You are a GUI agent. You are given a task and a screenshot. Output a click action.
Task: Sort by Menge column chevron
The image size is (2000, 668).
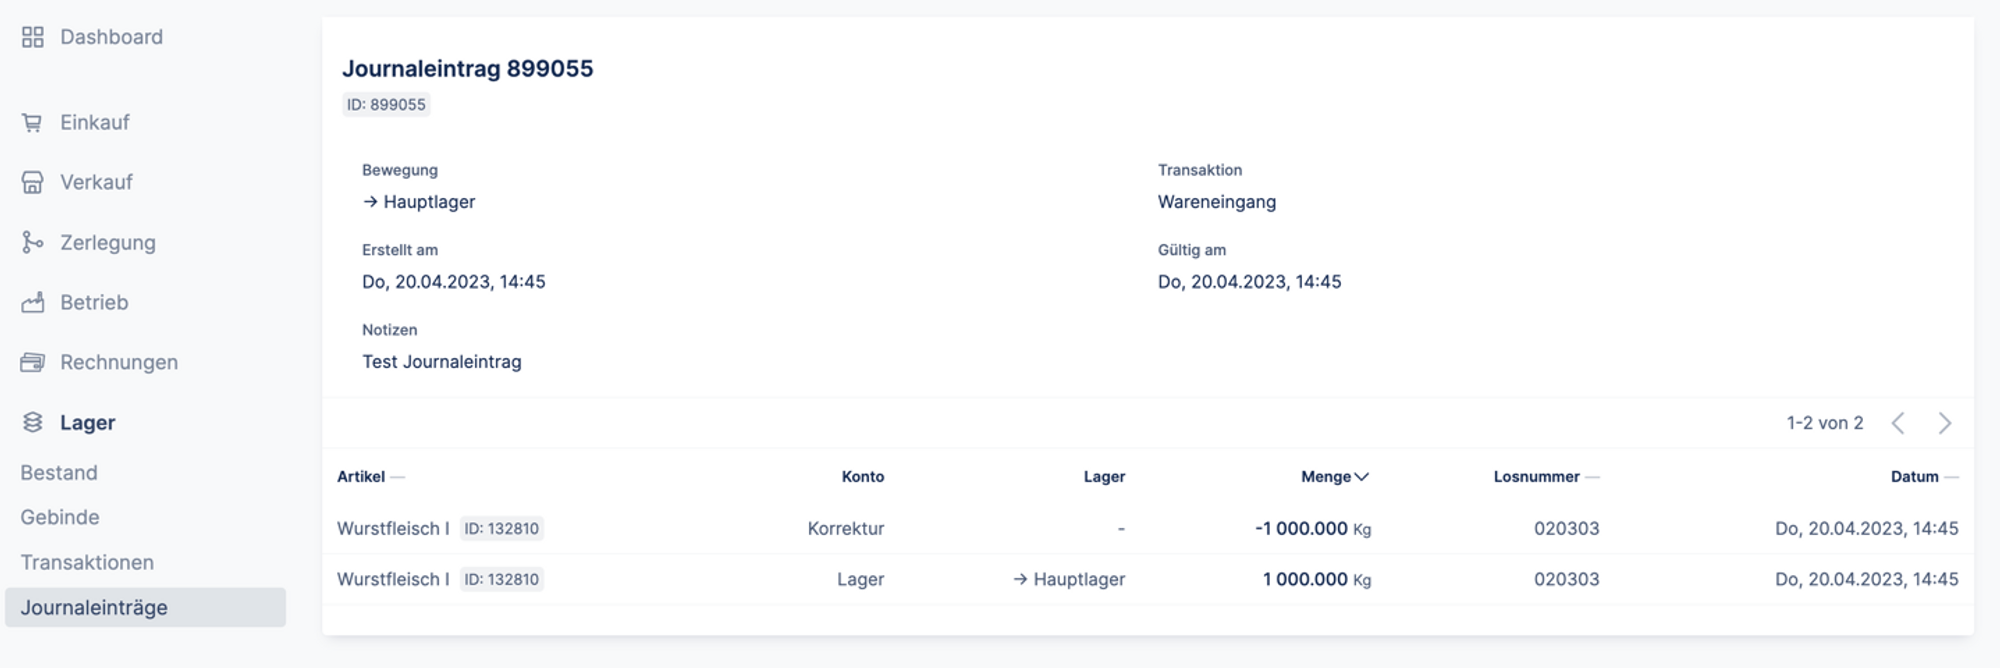[x=1361, y=477]
